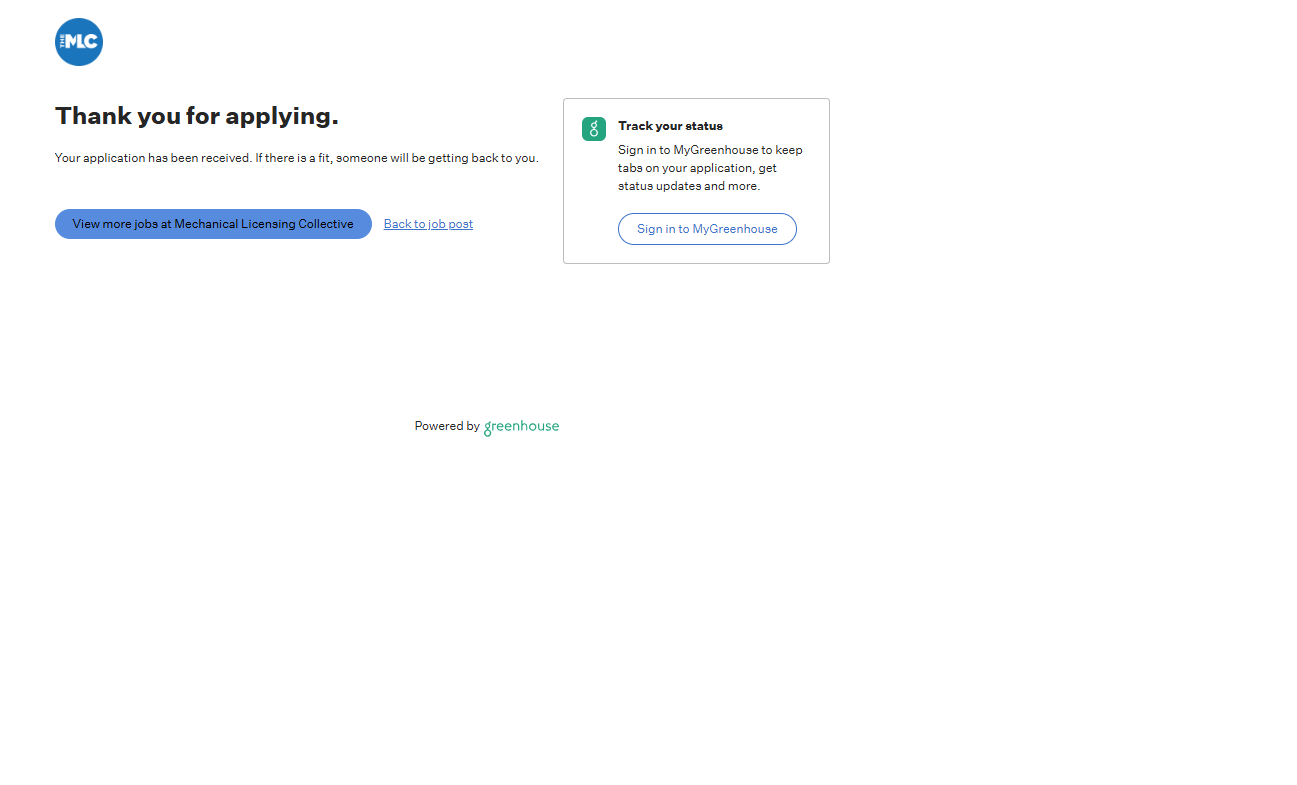Click the greenhouse wordmark in the footer

point(521,426)
